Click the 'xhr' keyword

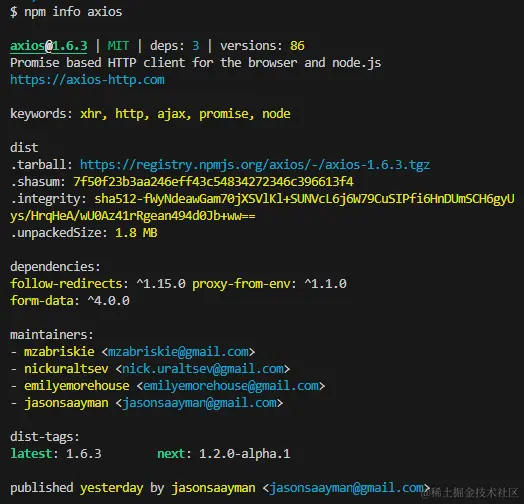tap(90, 114)
